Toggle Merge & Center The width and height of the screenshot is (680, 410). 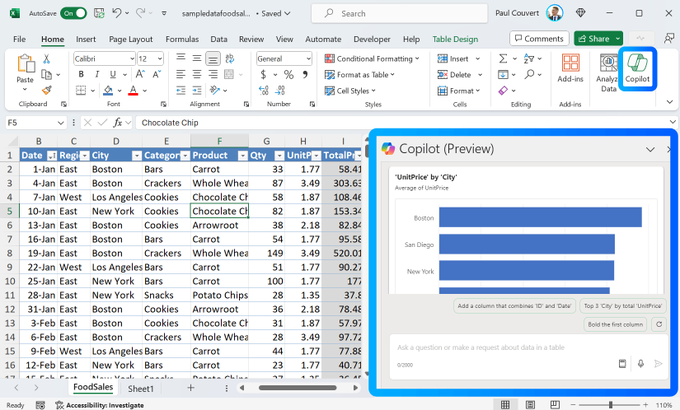pyautogui.click(x=229, y=75)
